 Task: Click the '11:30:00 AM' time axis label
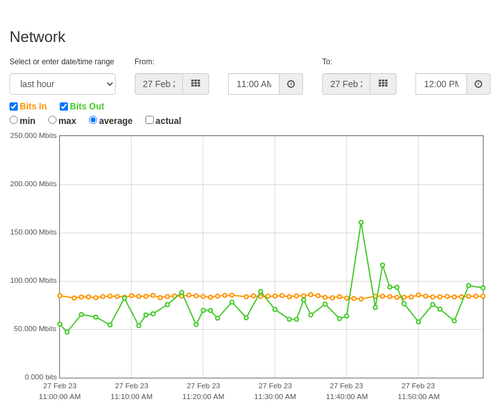[x=275, y=397]
